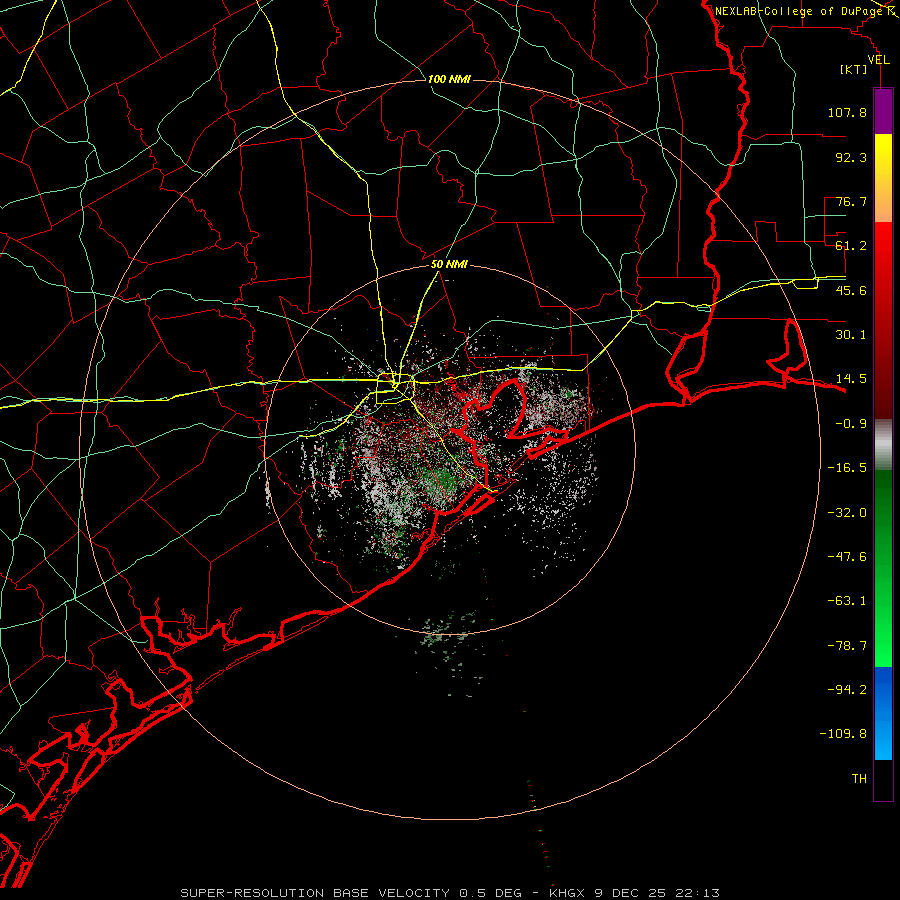This screenshot has height=900, width=900.
Task: Select the -109.8 velocity scale value
Action: pos(843,734)
